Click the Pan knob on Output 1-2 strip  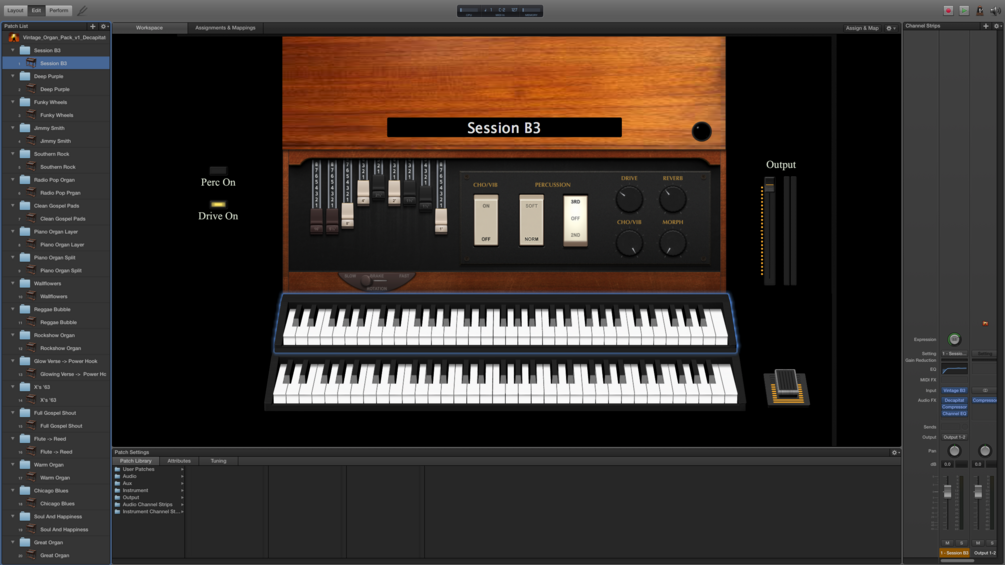pos(985,451)
